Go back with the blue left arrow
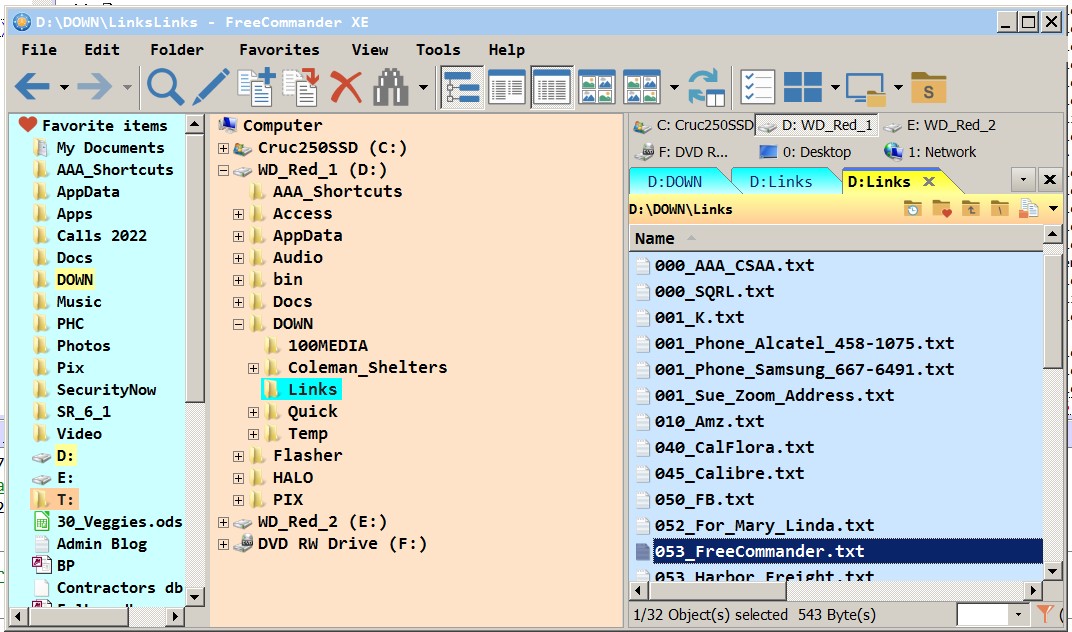The image size is (1072, 632). tap(32, 87)
